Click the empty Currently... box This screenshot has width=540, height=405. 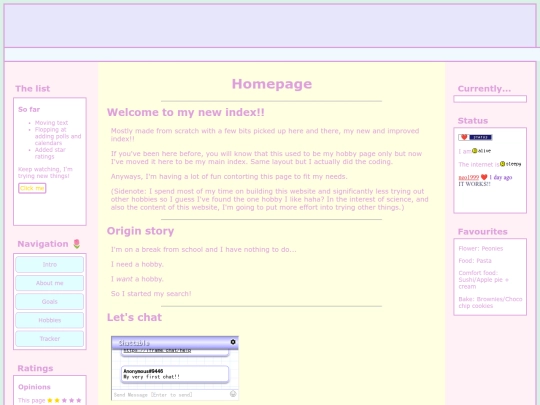pyautogui.click(x=490, y=99)
